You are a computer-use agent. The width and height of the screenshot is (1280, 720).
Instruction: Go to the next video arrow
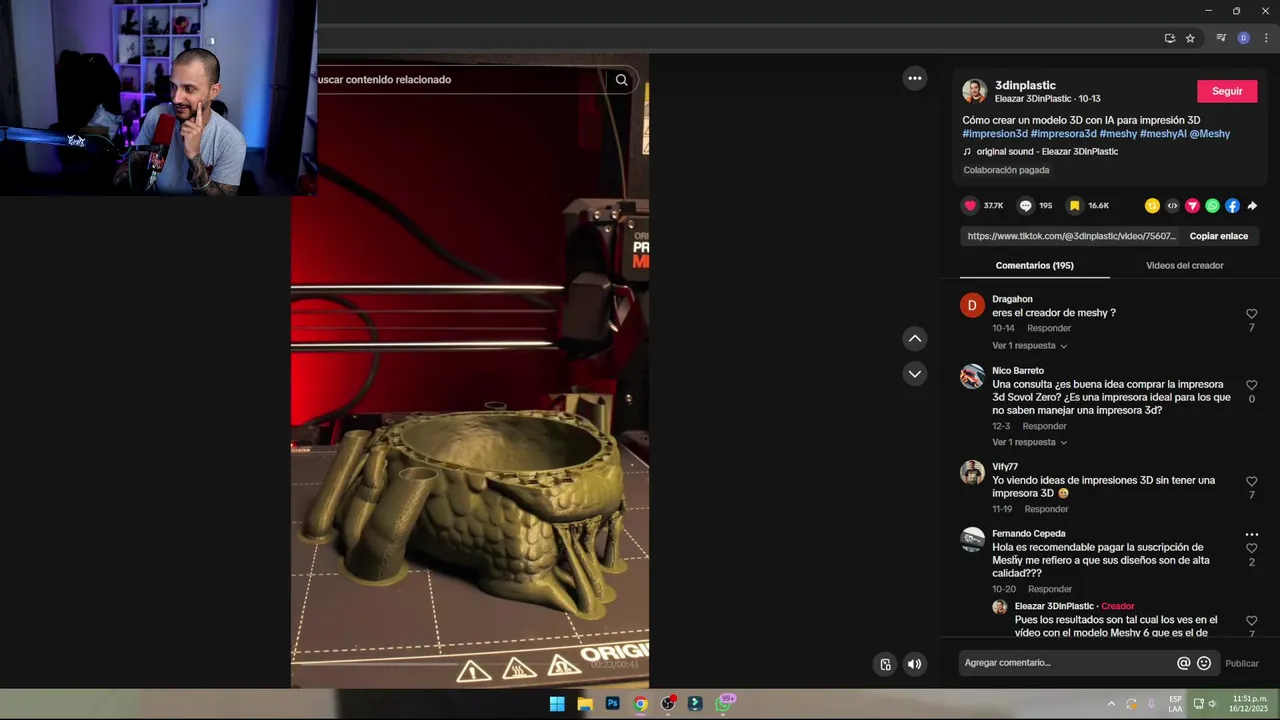click(914, 374)
